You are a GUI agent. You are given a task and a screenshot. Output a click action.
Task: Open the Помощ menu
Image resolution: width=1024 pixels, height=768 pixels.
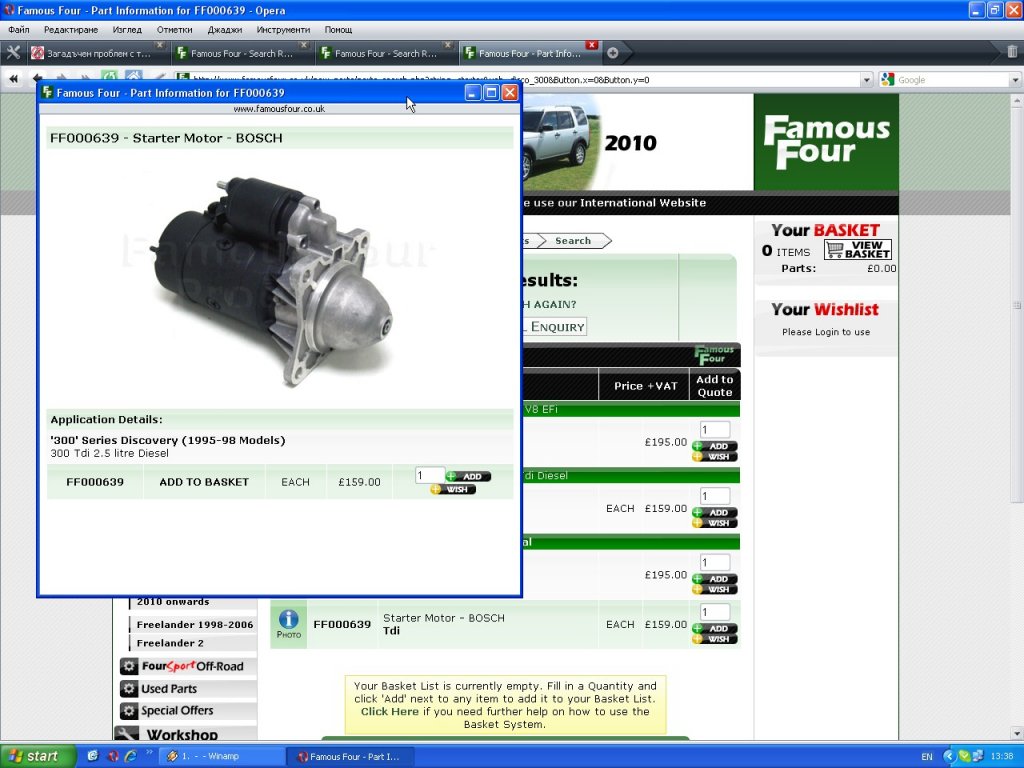(x=338, y=29)
